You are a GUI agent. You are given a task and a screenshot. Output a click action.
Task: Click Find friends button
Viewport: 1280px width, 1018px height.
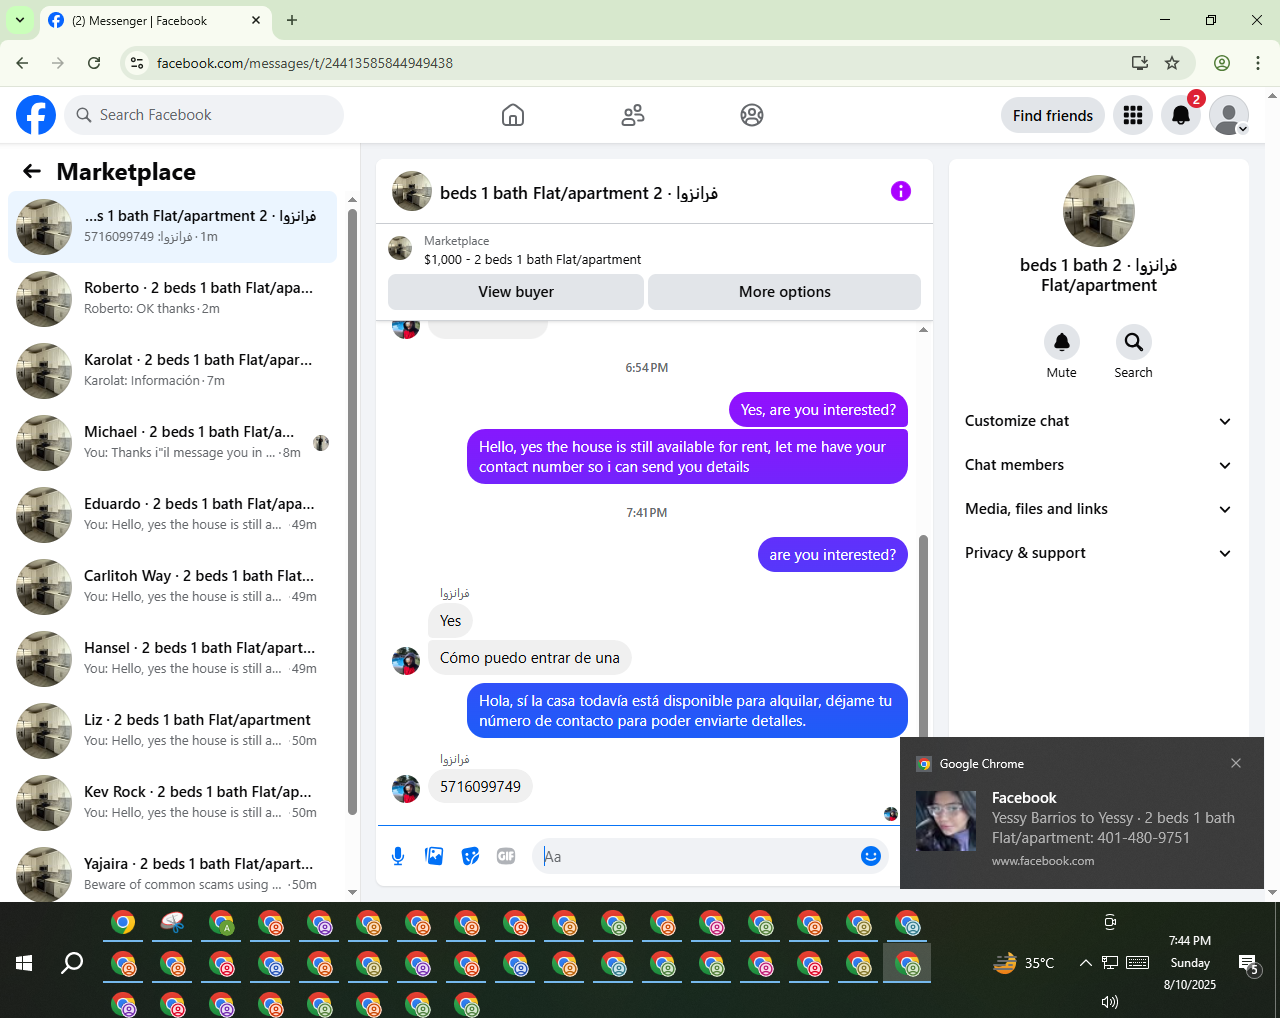tap(1053, 115)
